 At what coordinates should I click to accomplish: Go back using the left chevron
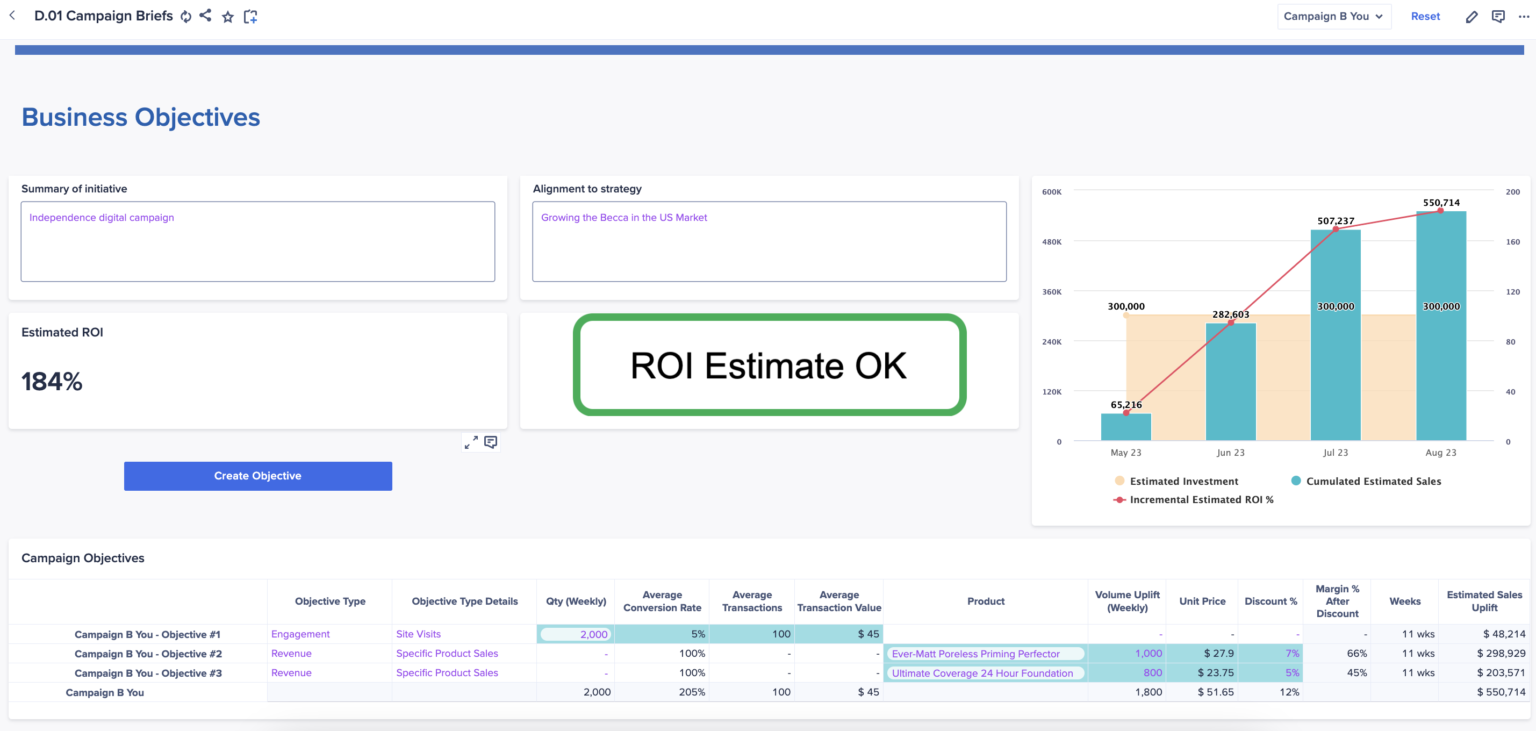(x=12, y=16)
